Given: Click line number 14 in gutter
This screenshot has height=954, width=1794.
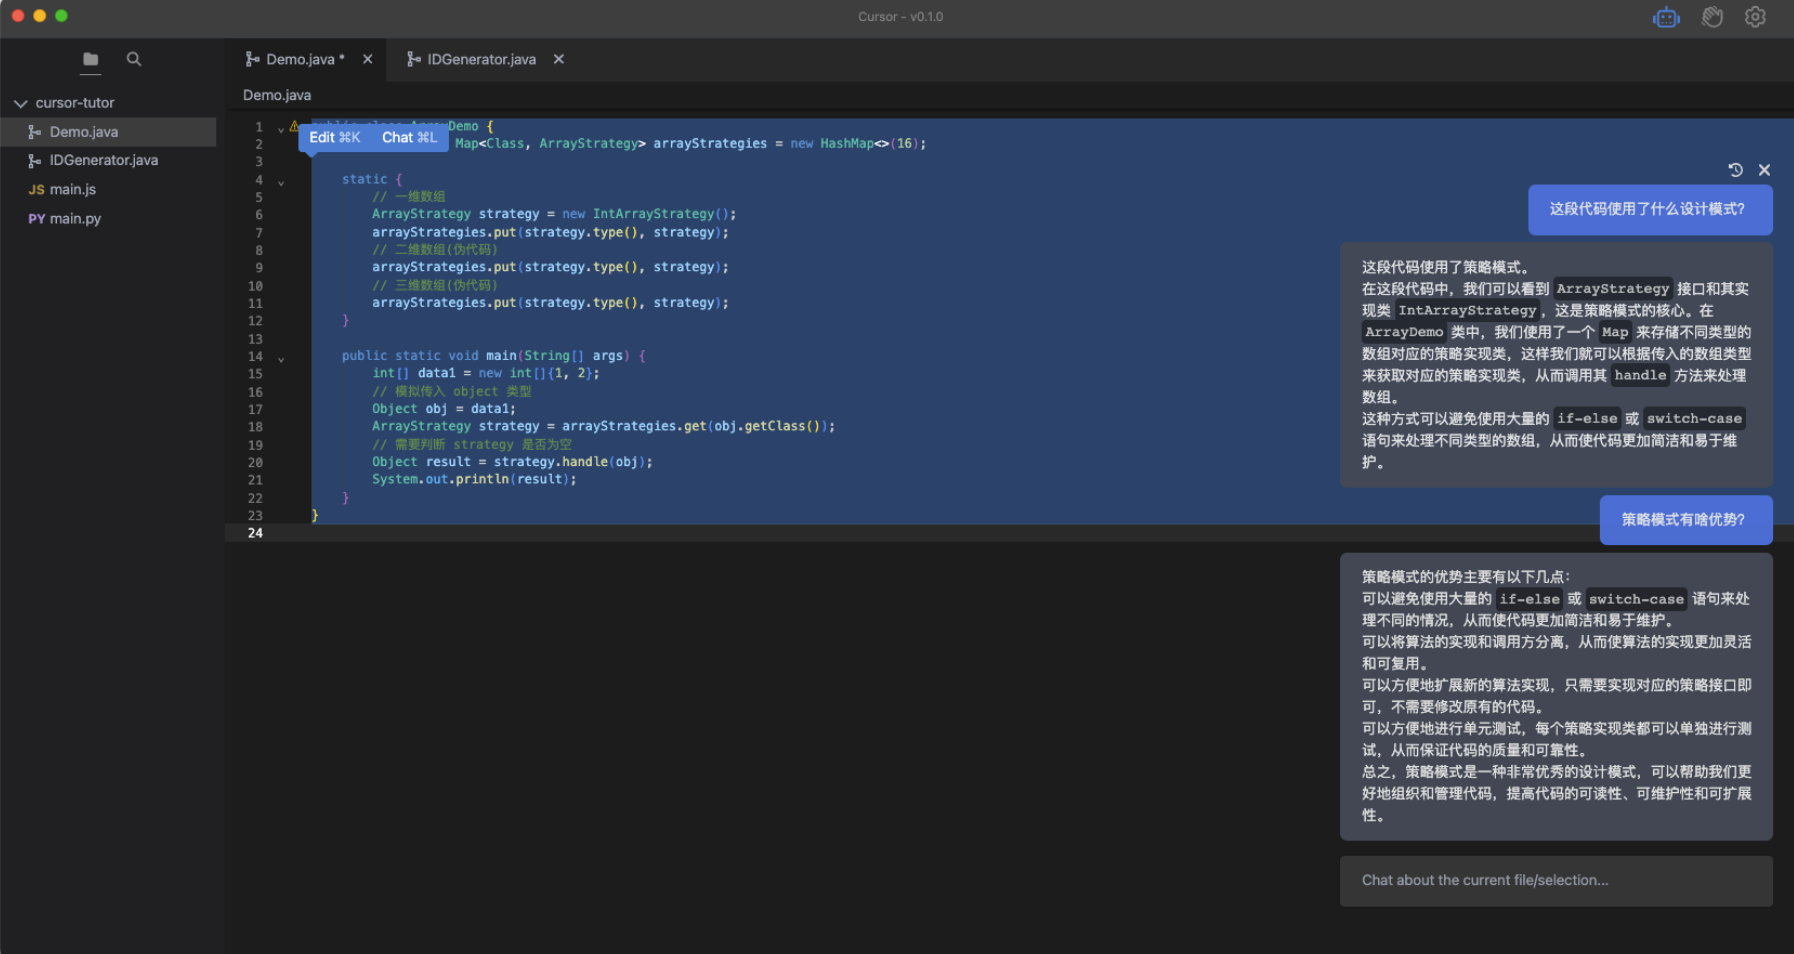Looking at the screenshot, I should (255, 356).
